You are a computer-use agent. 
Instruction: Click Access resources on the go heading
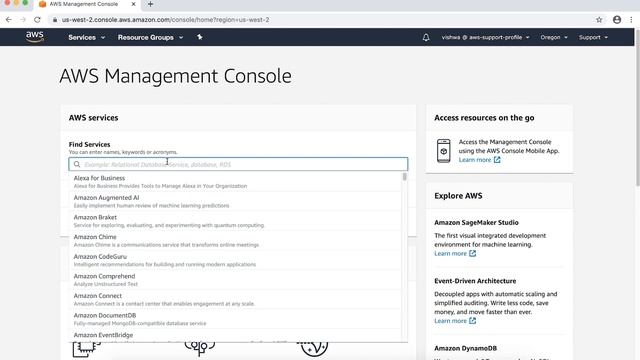point(484,118)
